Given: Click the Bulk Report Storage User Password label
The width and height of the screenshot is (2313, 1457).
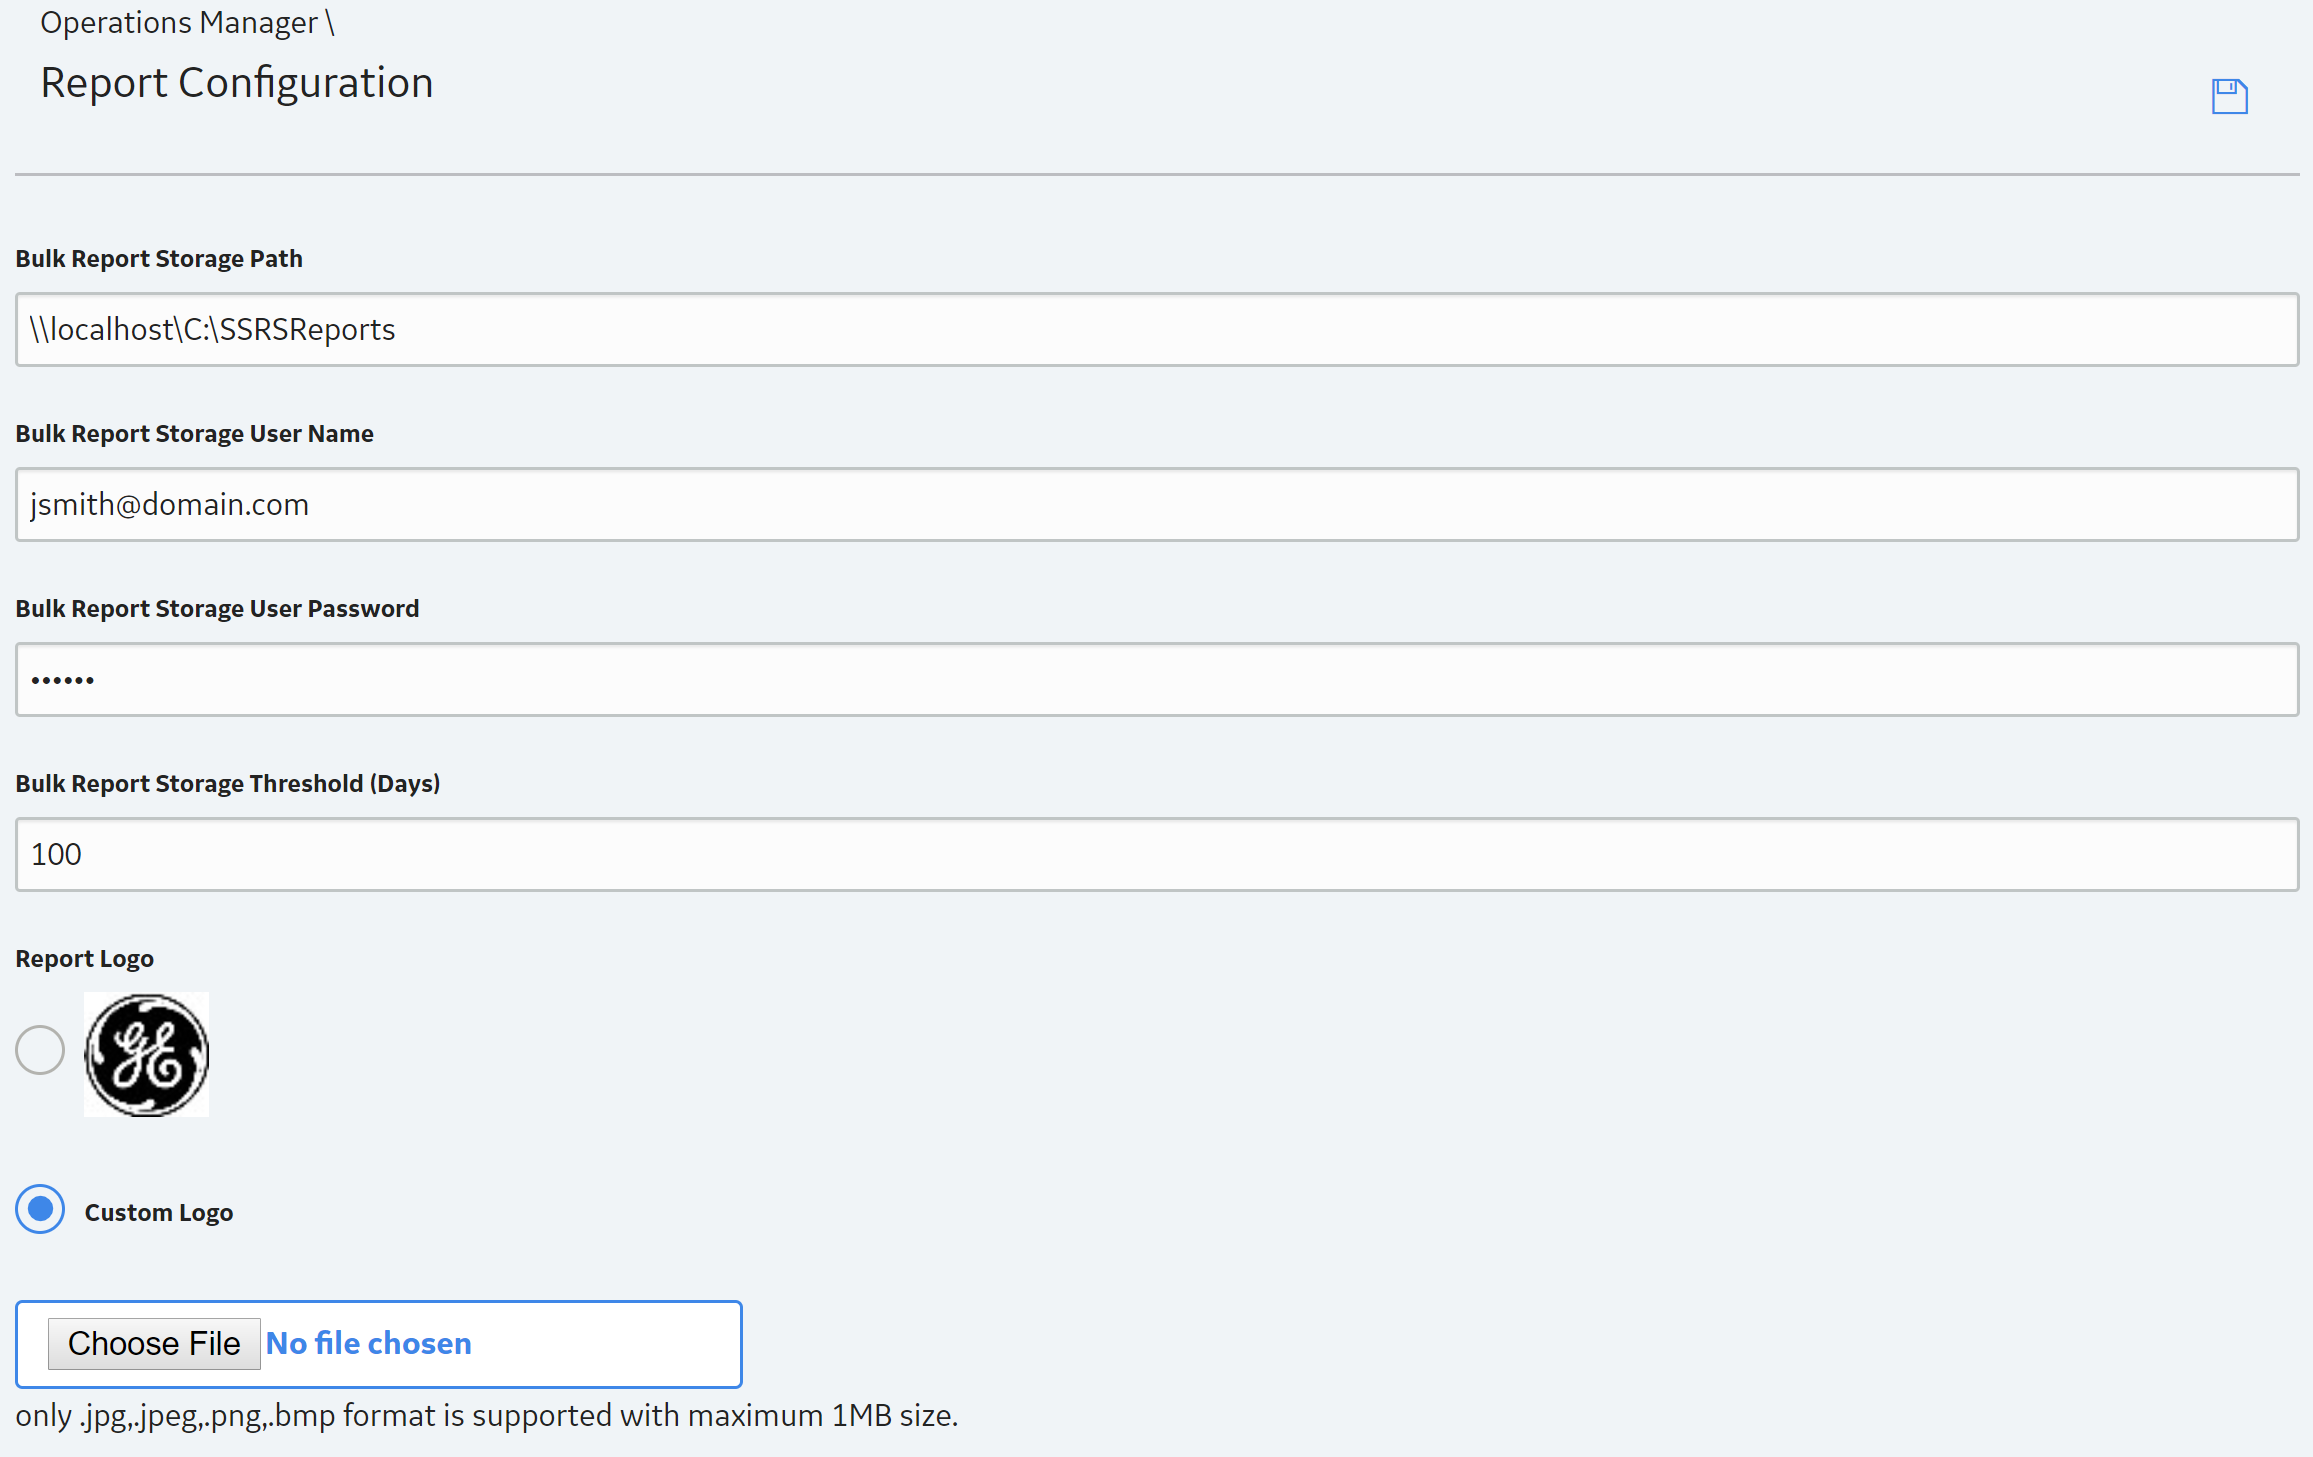Looking at the screenshot, I should pyautogui.click(x=217, y=608).
